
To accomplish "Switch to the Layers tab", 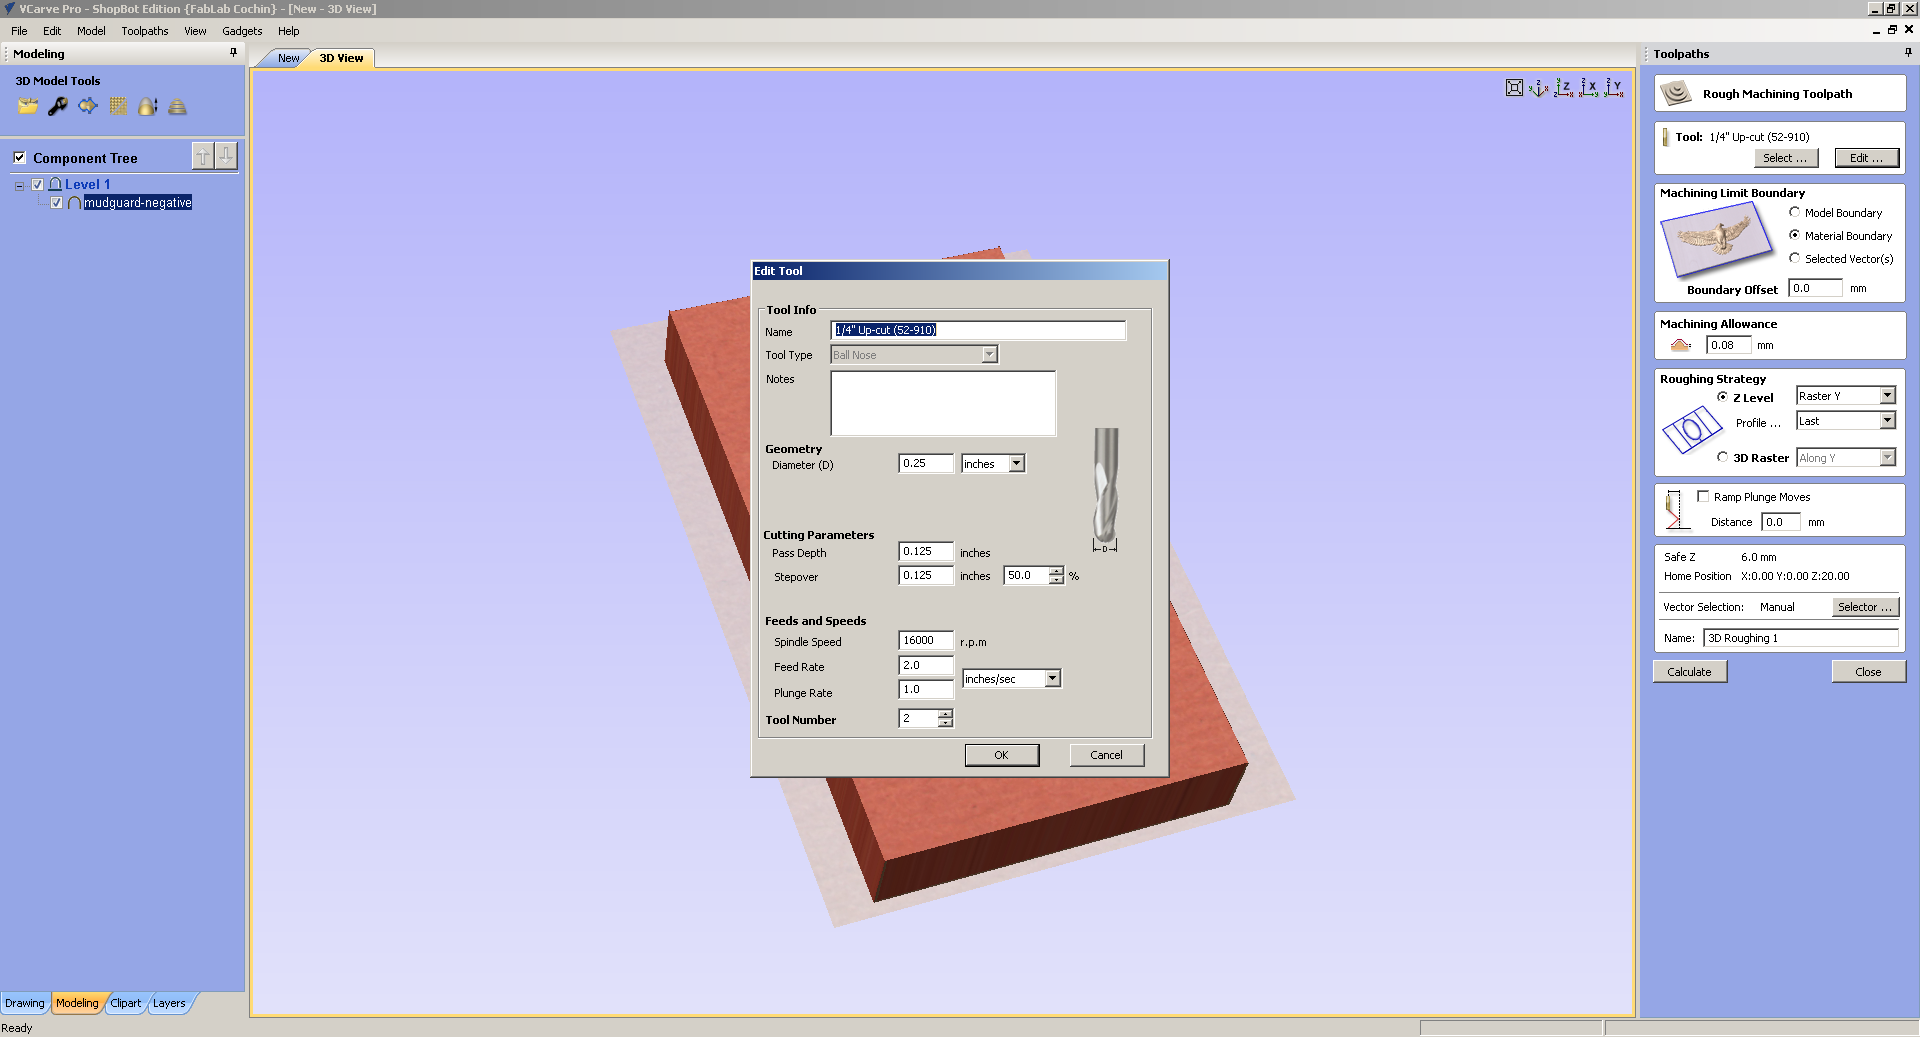I will point(169,1003).
